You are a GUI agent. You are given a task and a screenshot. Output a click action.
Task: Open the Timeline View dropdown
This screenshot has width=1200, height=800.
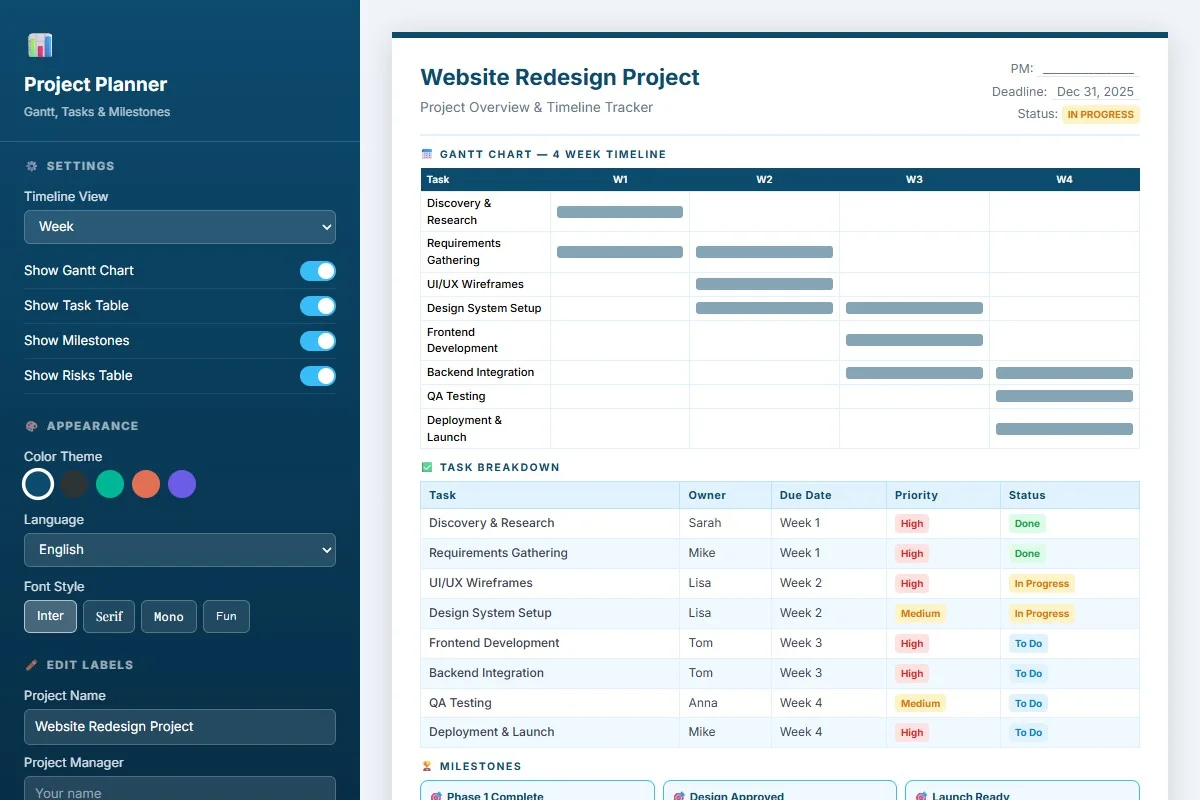pyautogui.click(x=180, y=227)
